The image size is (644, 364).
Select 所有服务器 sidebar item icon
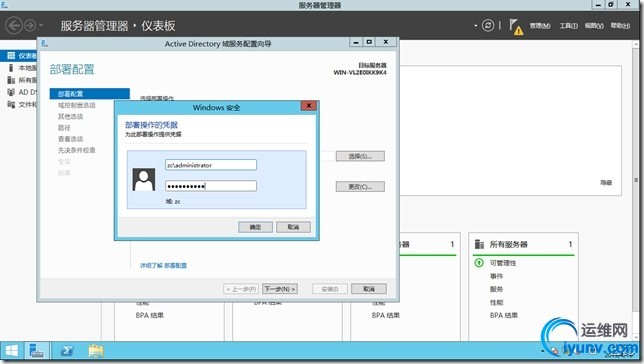tap(11, 80)
